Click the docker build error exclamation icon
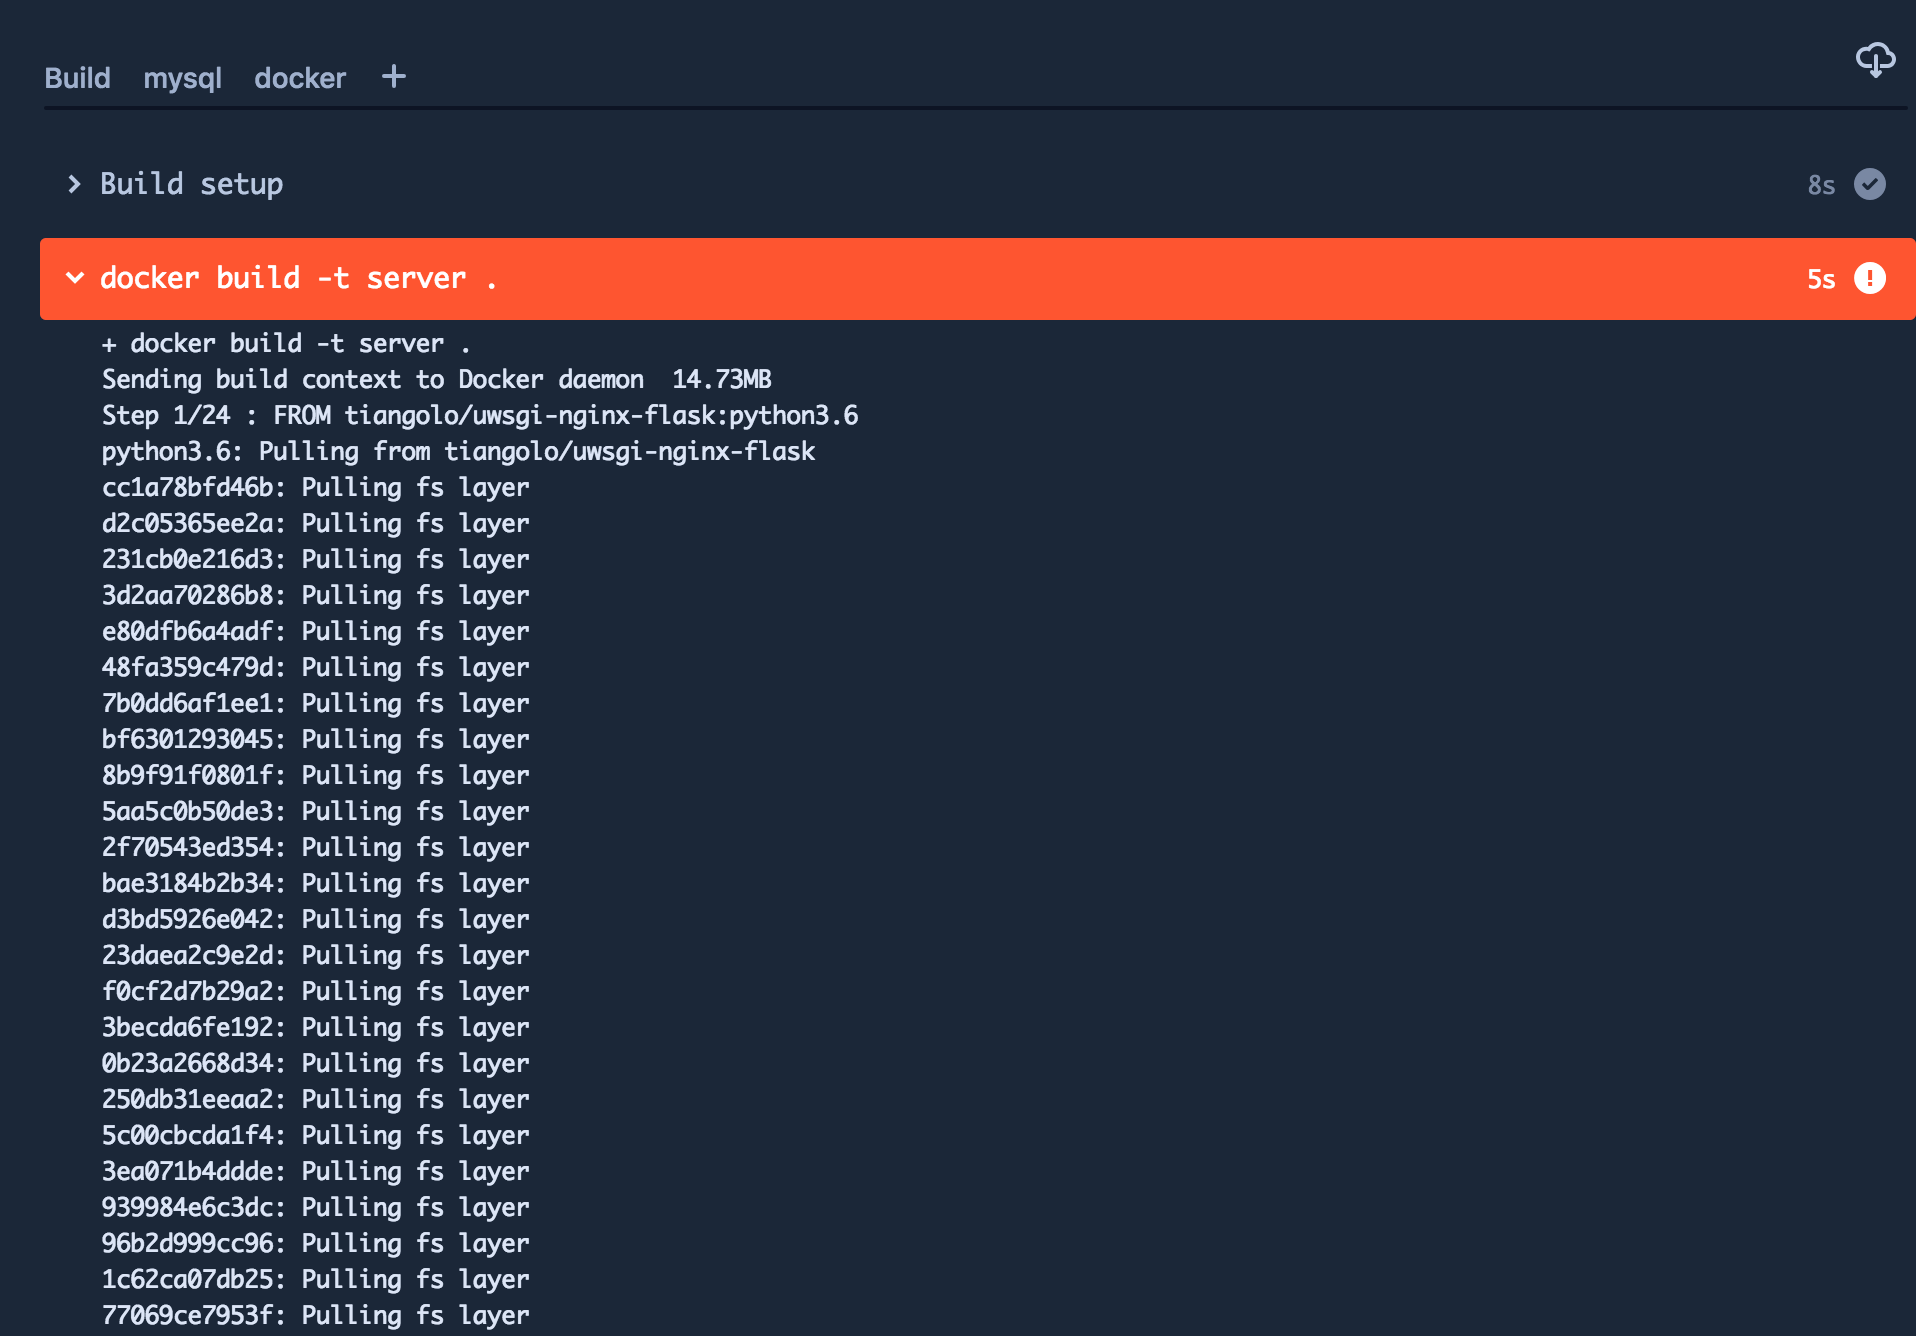Screen dimensions: 1916x1336 [1870, 278]
